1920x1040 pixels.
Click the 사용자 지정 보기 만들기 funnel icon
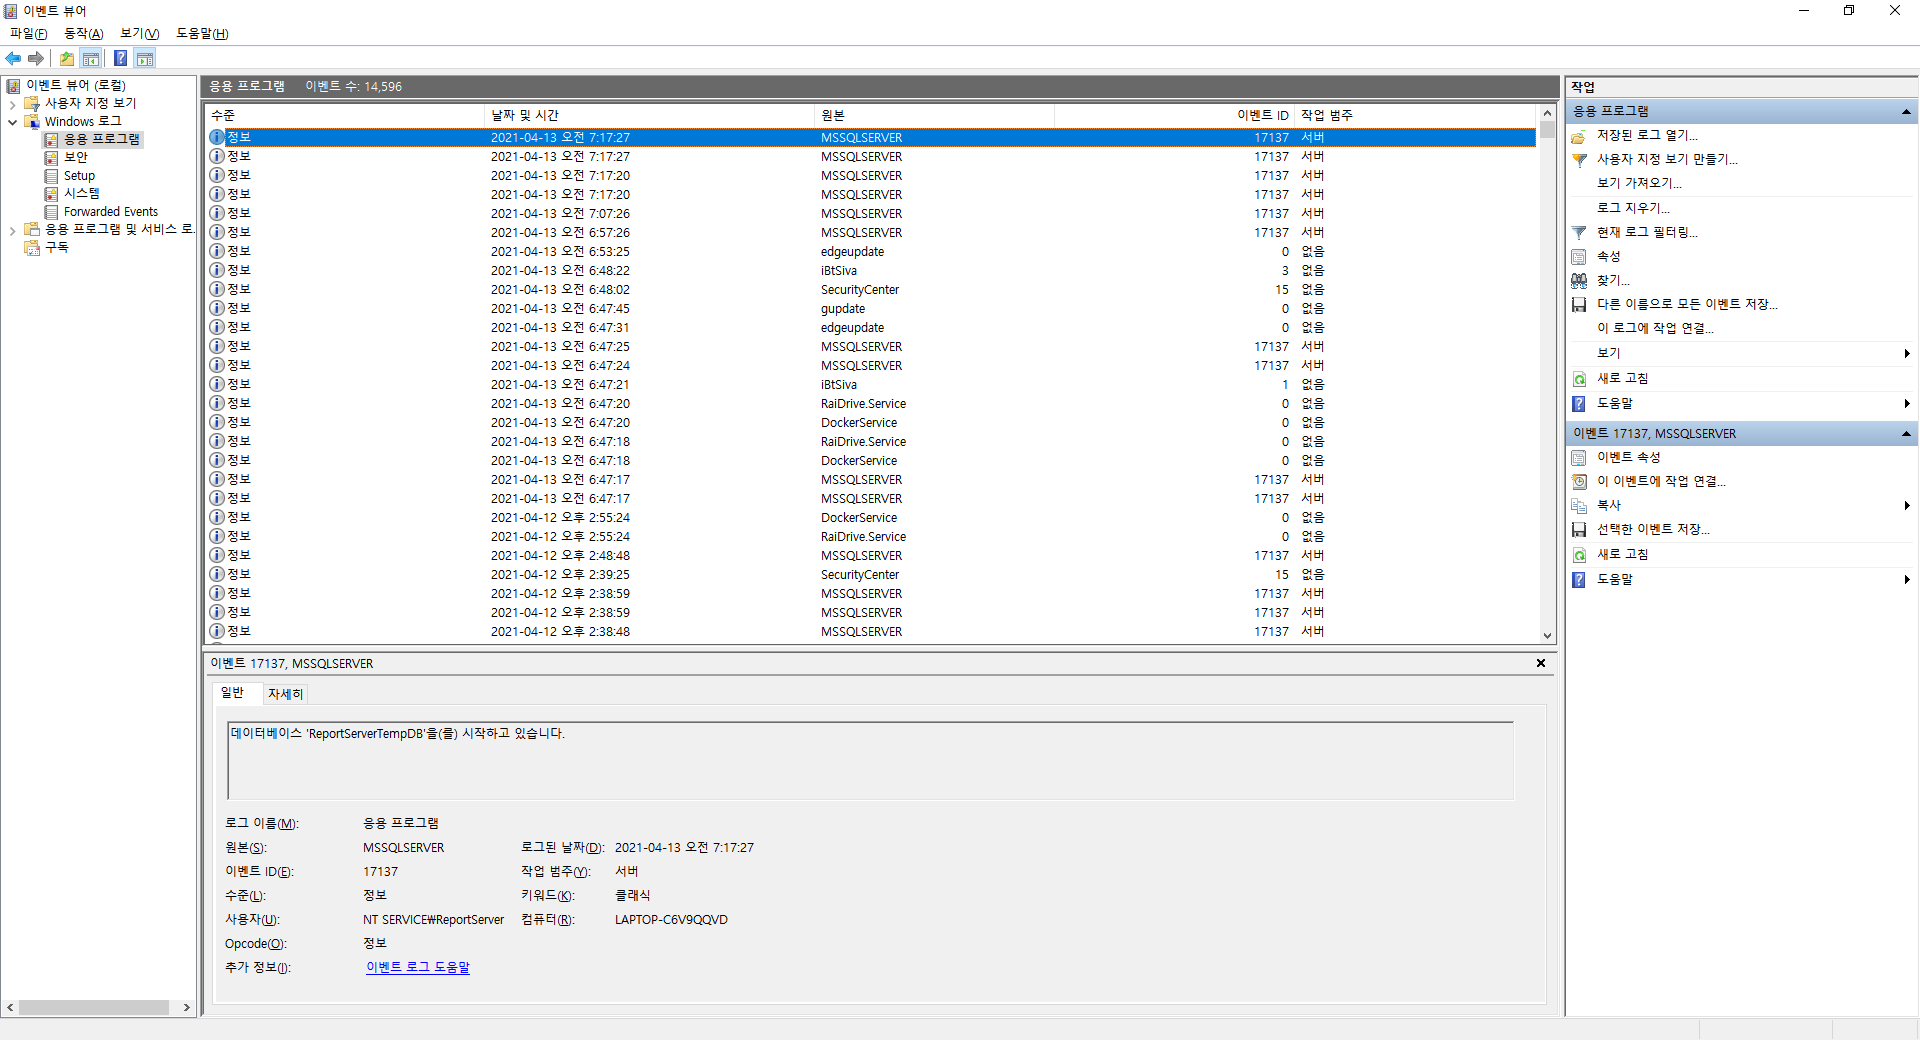(x=1579, y=160)
